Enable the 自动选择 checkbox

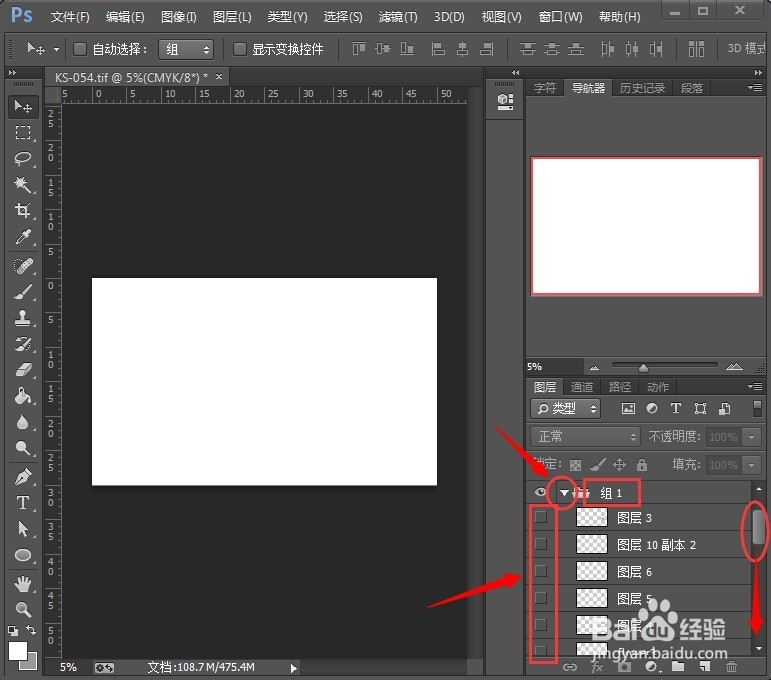pos(80,49)
